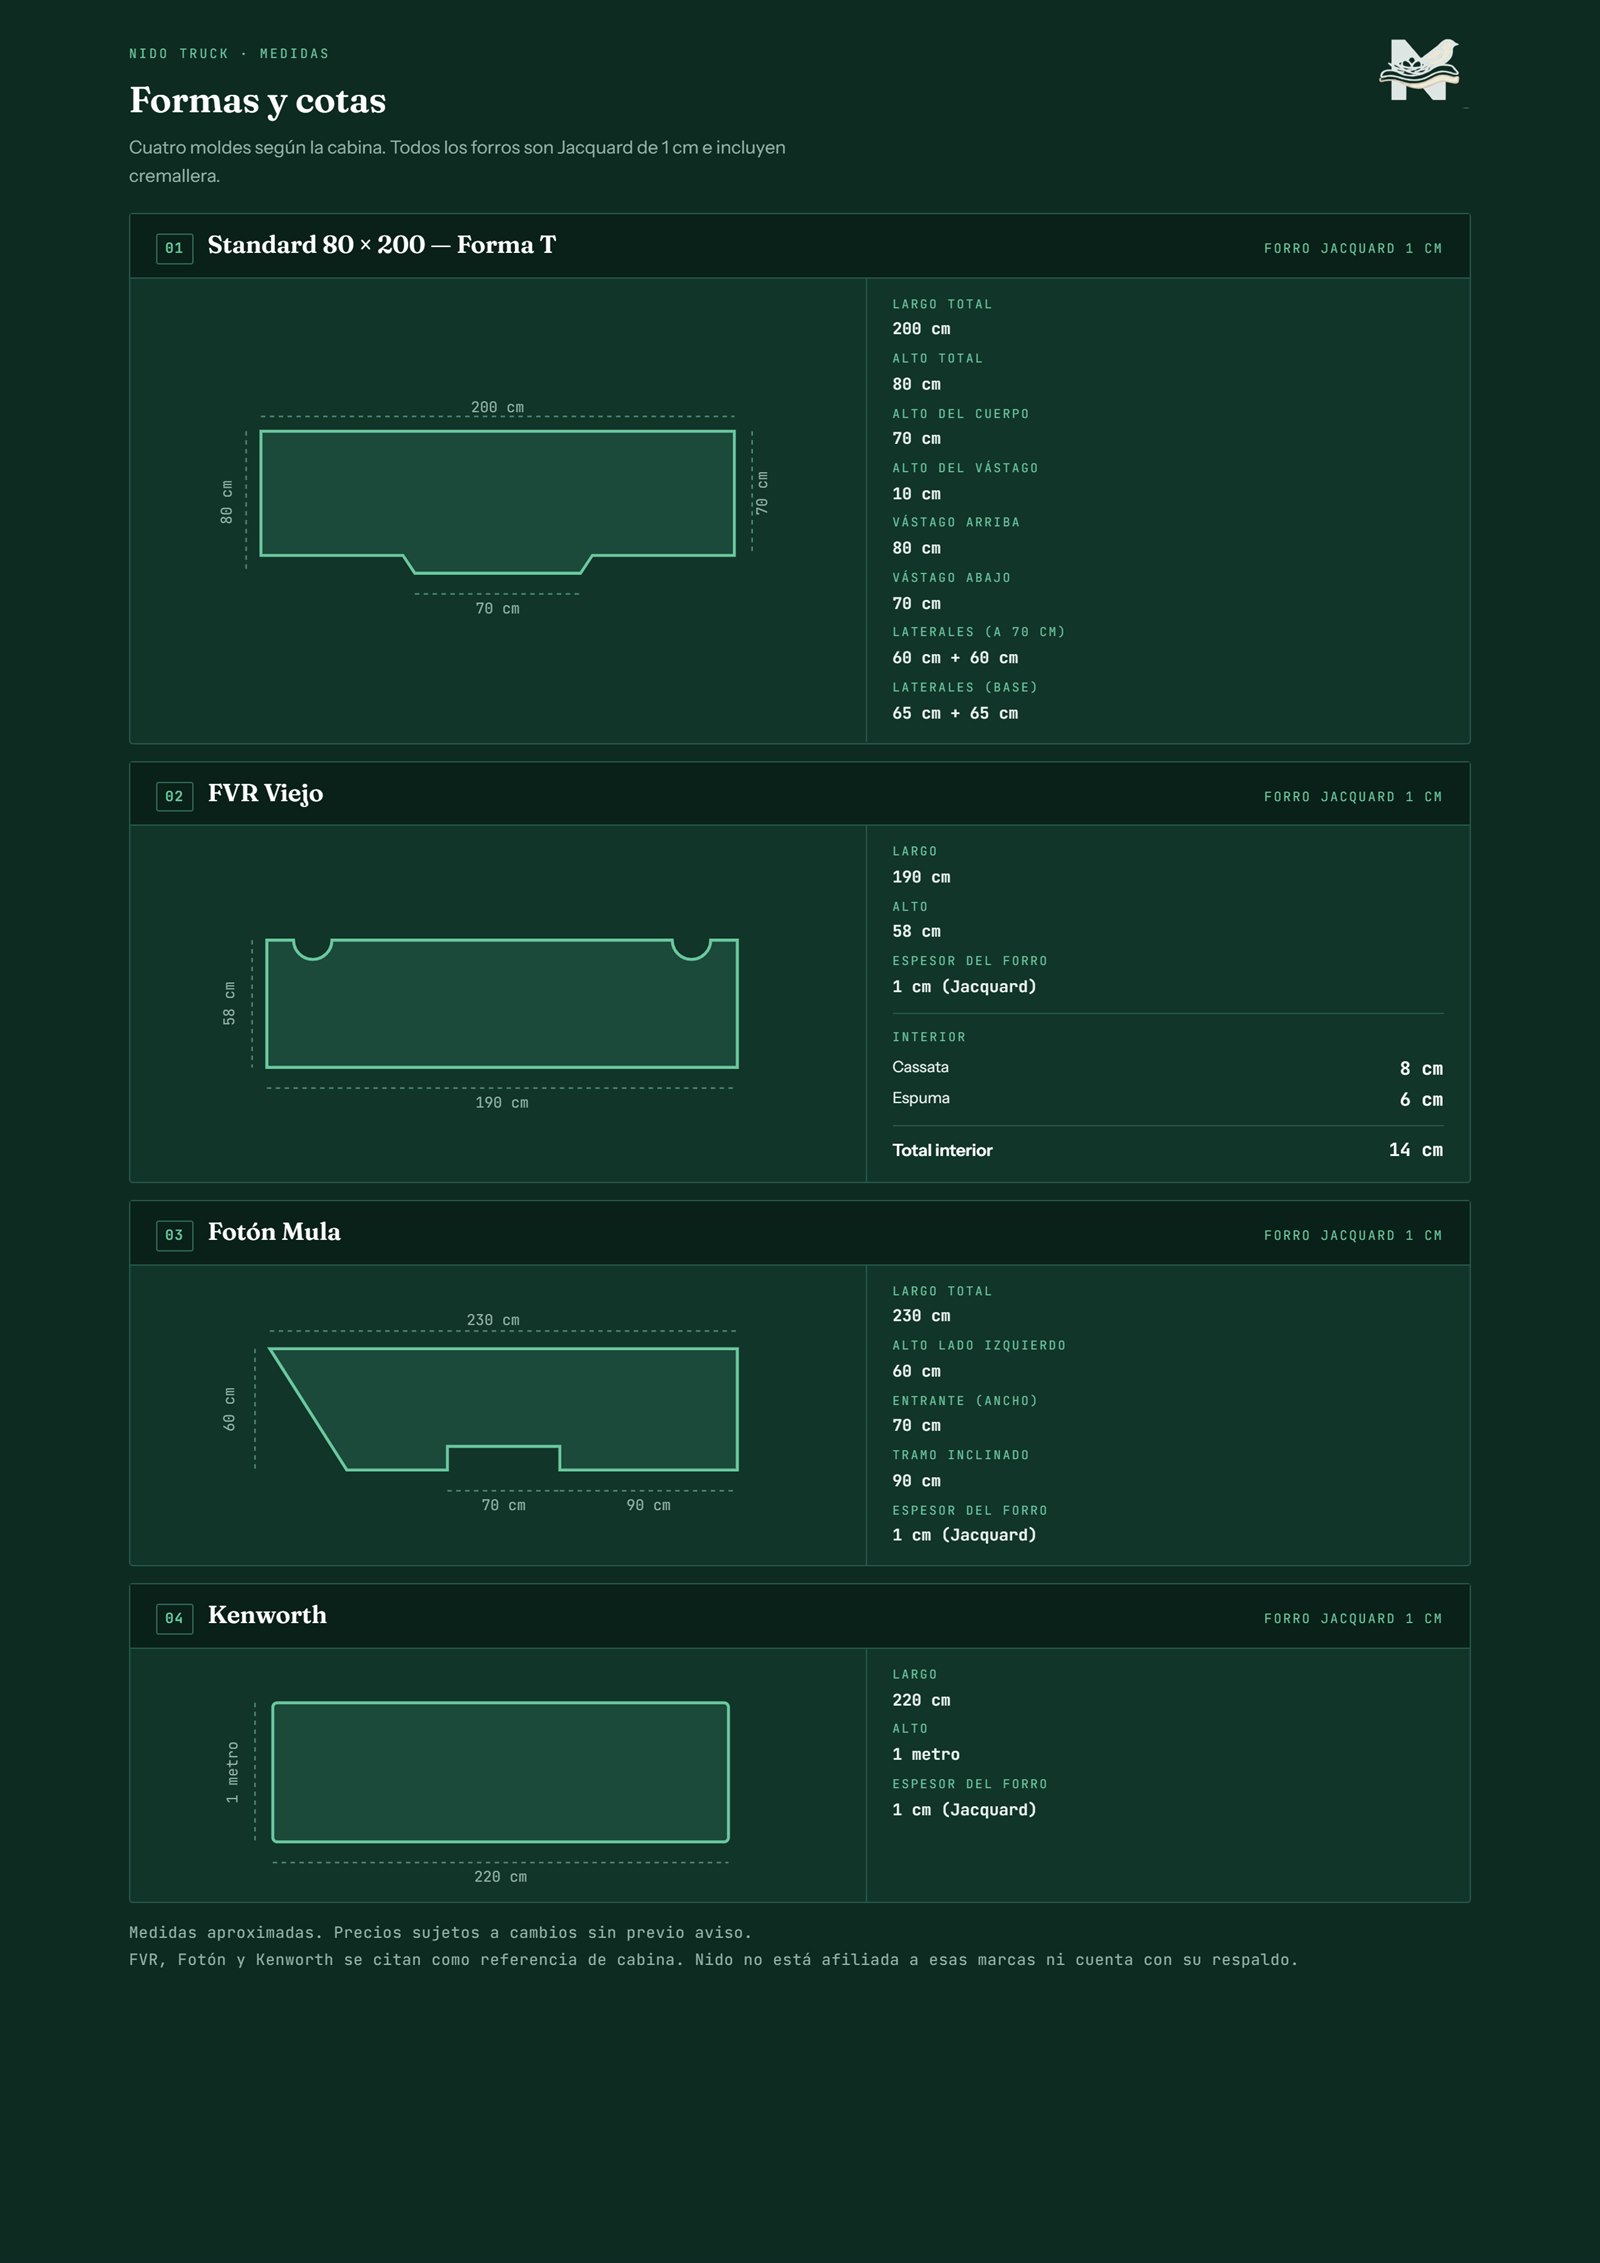Select the "NIDO TRUCK · MEDIDAS" breadcrumb text
The height and width of the screenshot is (2263, 1600).
(229, 54)
